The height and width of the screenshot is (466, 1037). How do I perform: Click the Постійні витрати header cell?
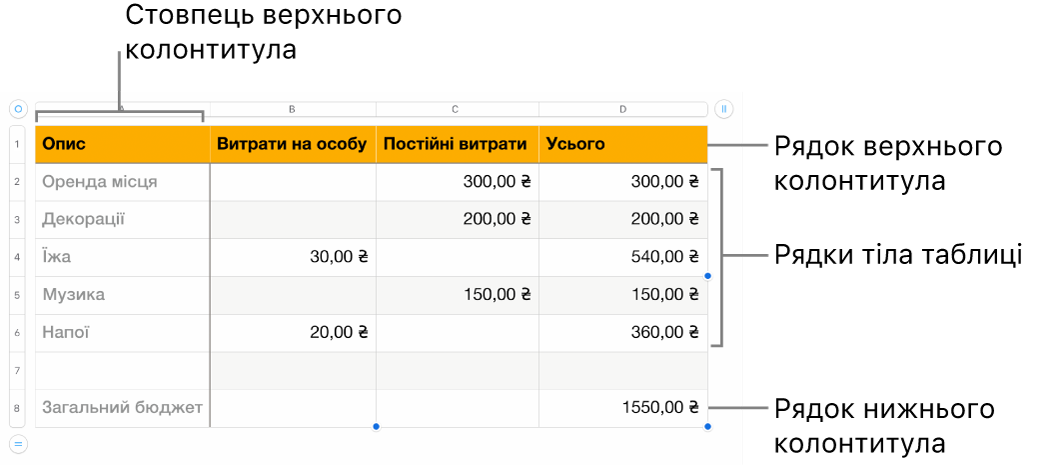[x=458, y=144]
